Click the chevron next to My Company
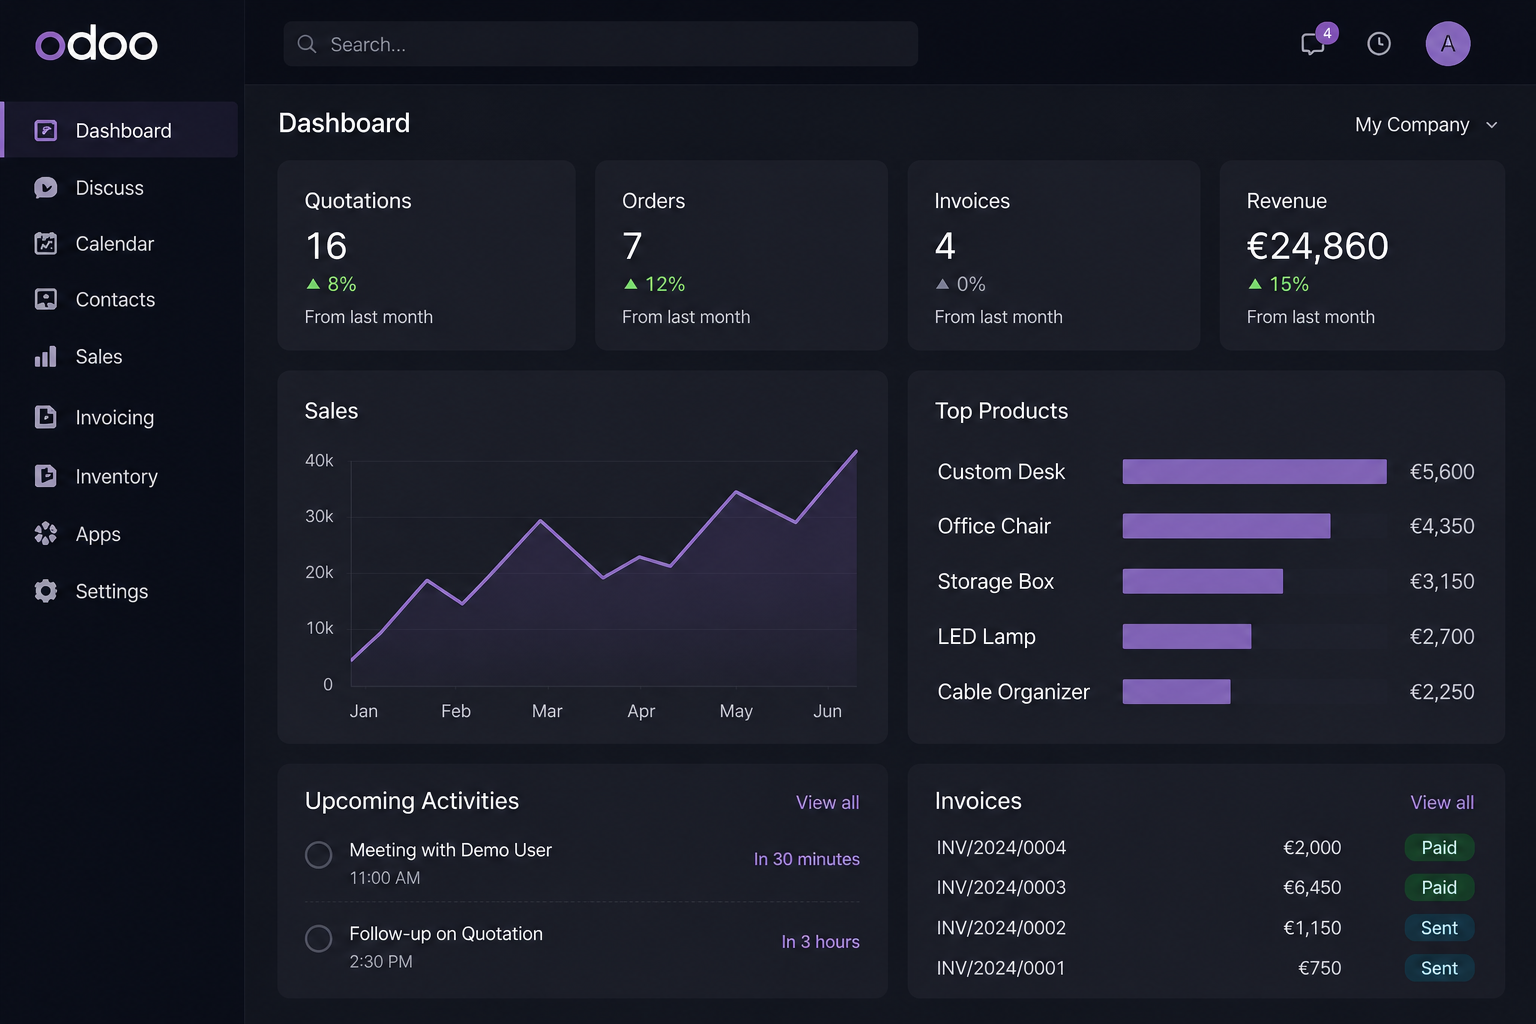This screenshot has width=1536, height=1024. [x=1491, y=125]
